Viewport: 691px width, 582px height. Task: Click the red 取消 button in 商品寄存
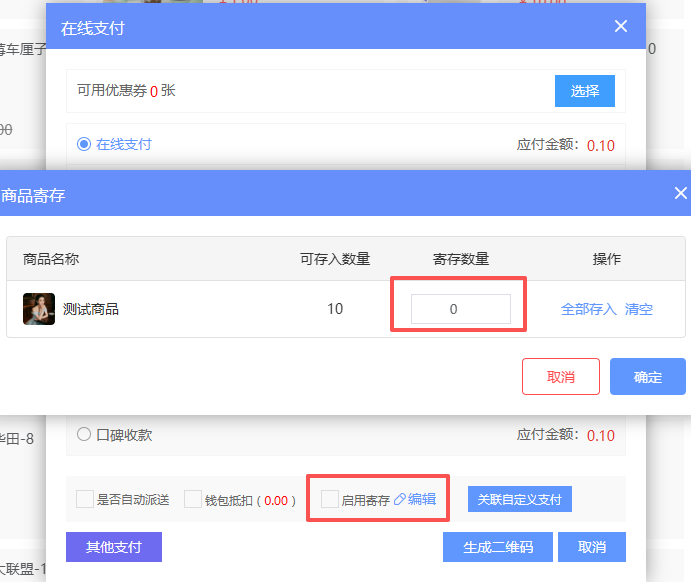coord(561,377)
